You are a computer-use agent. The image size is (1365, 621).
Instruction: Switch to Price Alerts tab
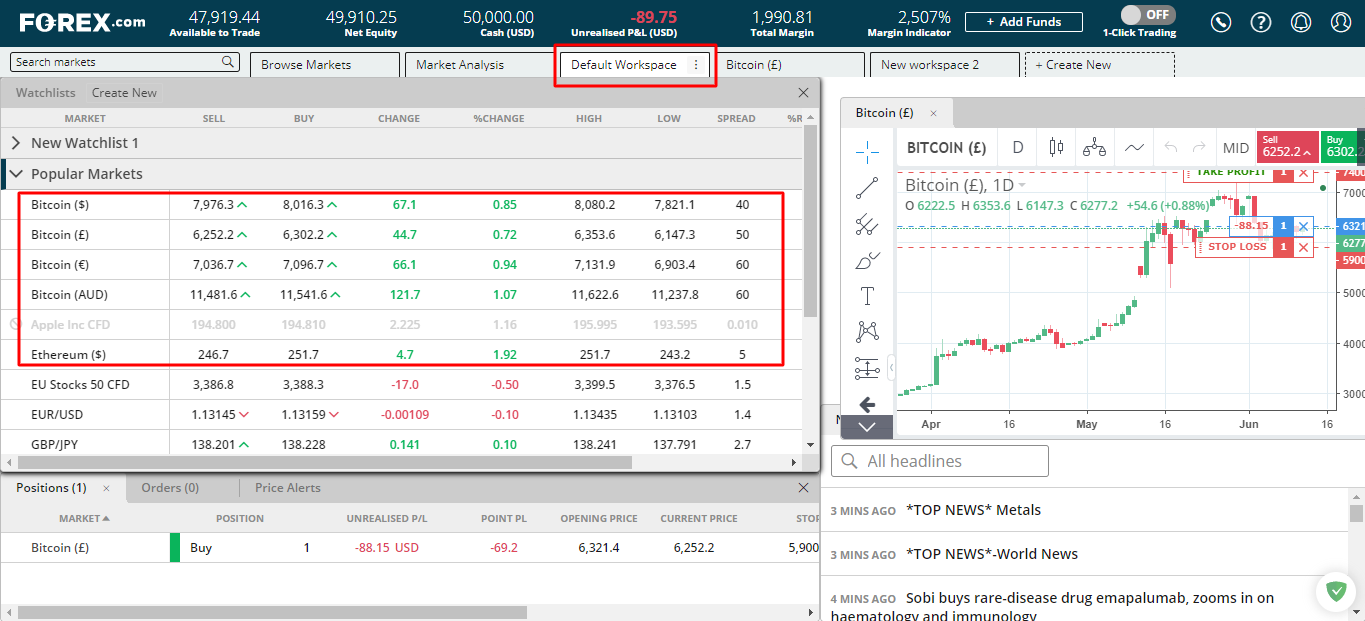pyautogui.click(x=288, y=488)
